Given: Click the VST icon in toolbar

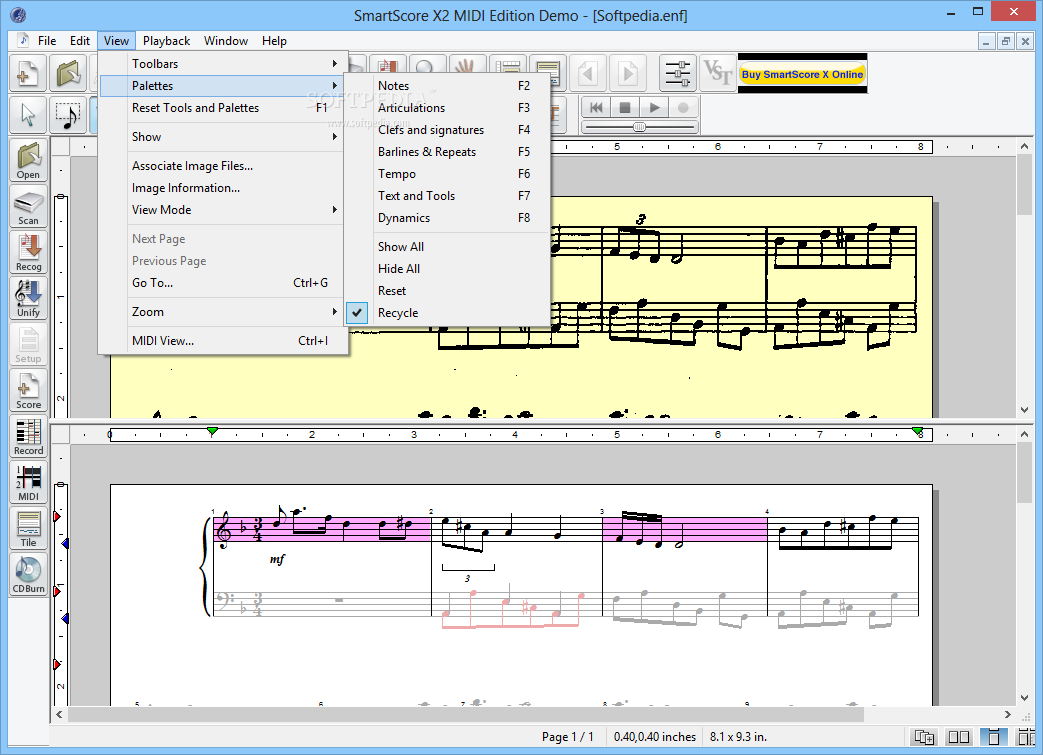Looking at the screenshot, I should 717,73.
